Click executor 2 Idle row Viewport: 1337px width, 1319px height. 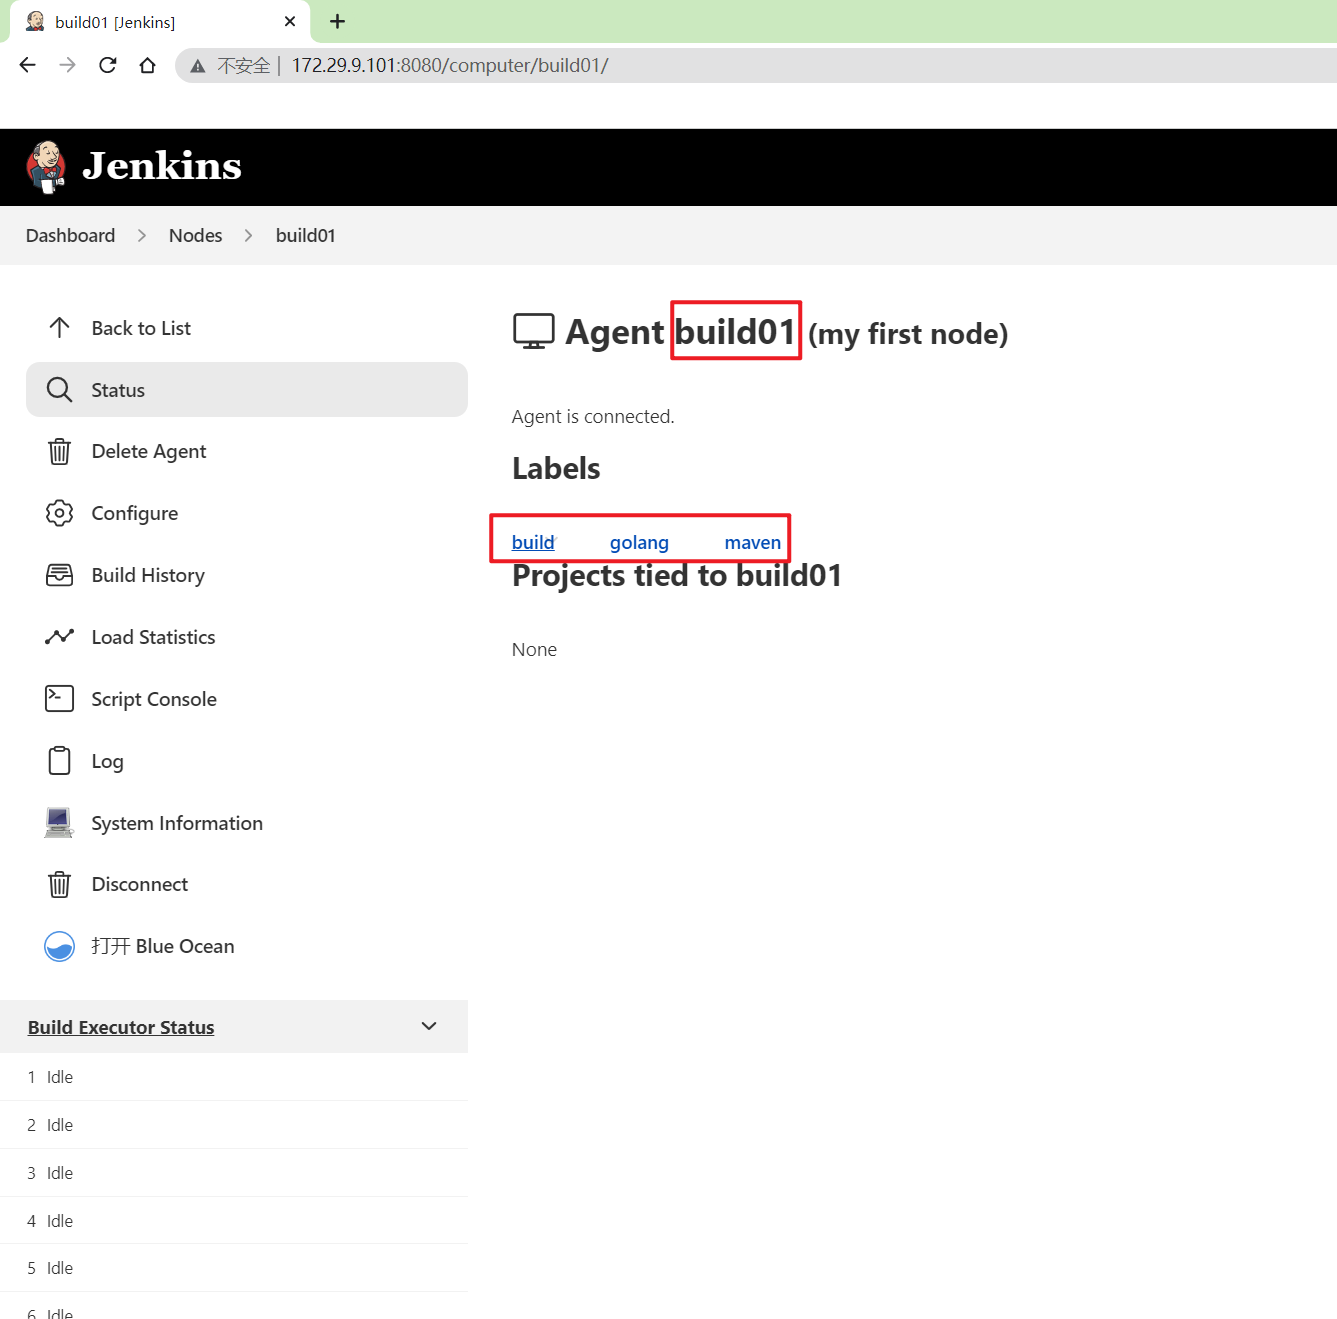tap(234, 1125)
